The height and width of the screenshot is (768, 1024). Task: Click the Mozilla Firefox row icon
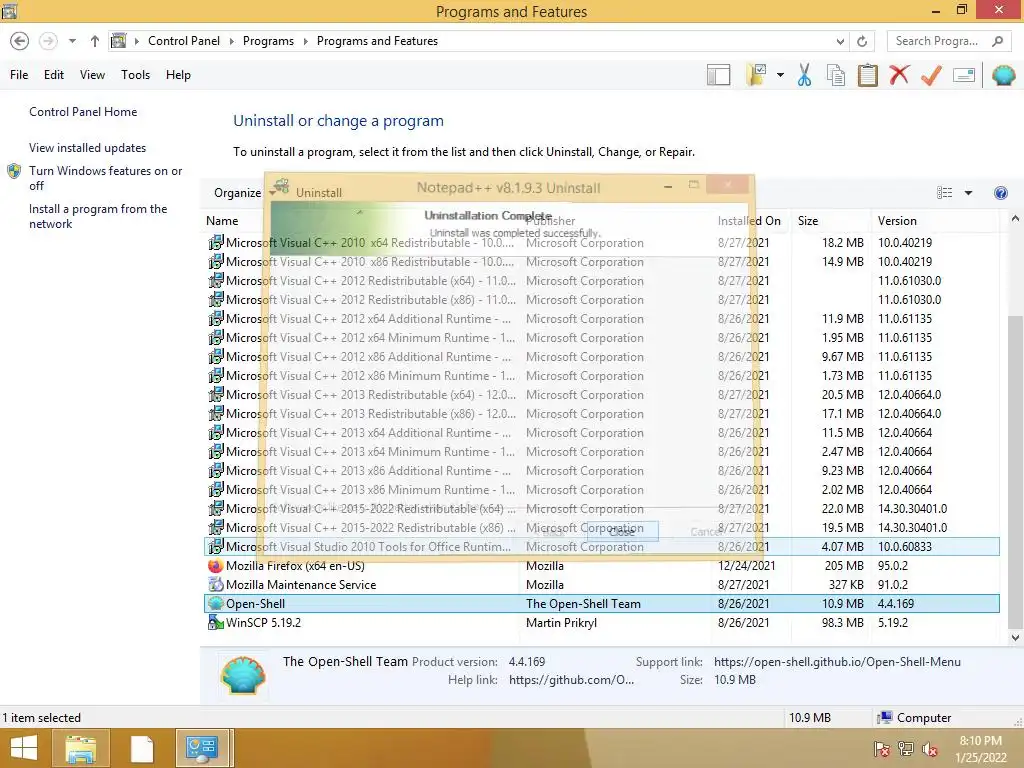[216, 566]
